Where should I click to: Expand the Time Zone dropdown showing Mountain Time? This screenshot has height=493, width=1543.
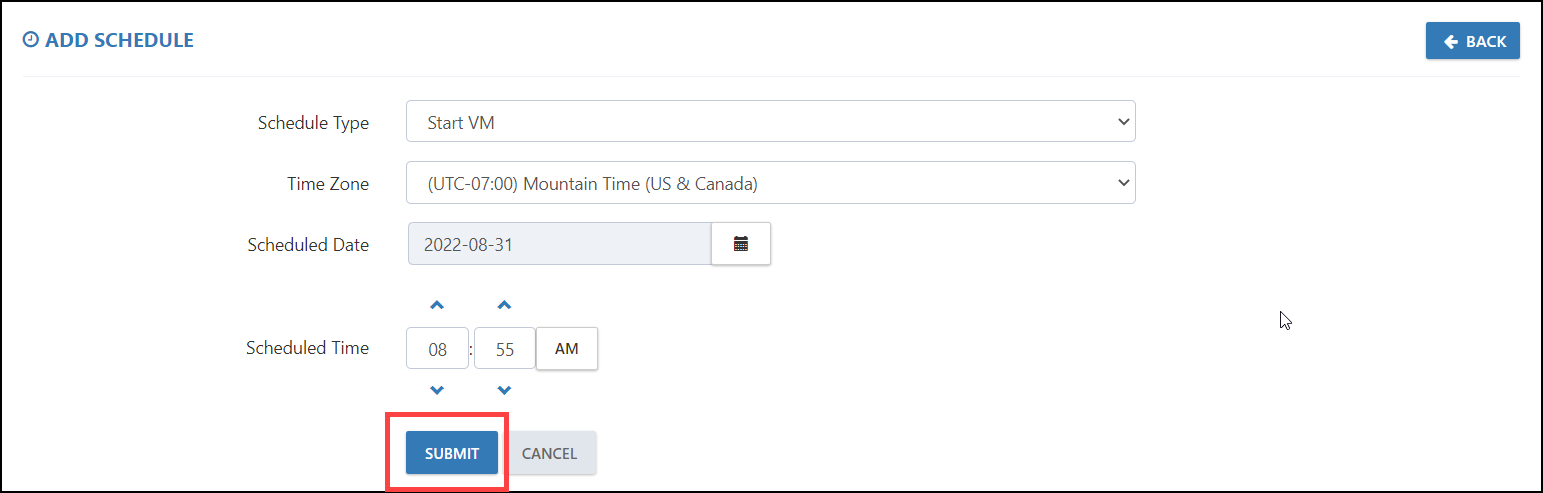[x=771, y=183]
